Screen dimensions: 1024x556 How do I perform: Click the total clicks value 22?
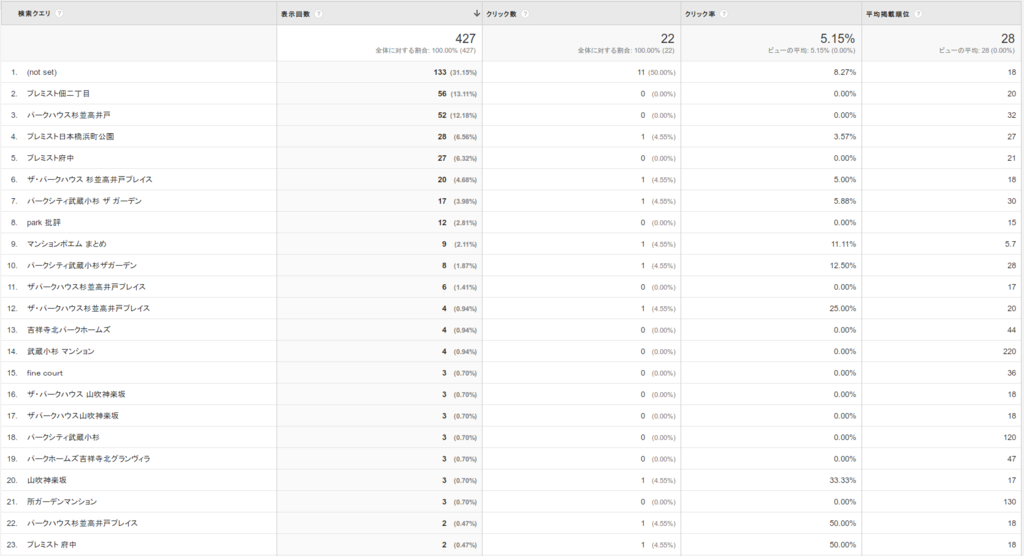[667, 39]
